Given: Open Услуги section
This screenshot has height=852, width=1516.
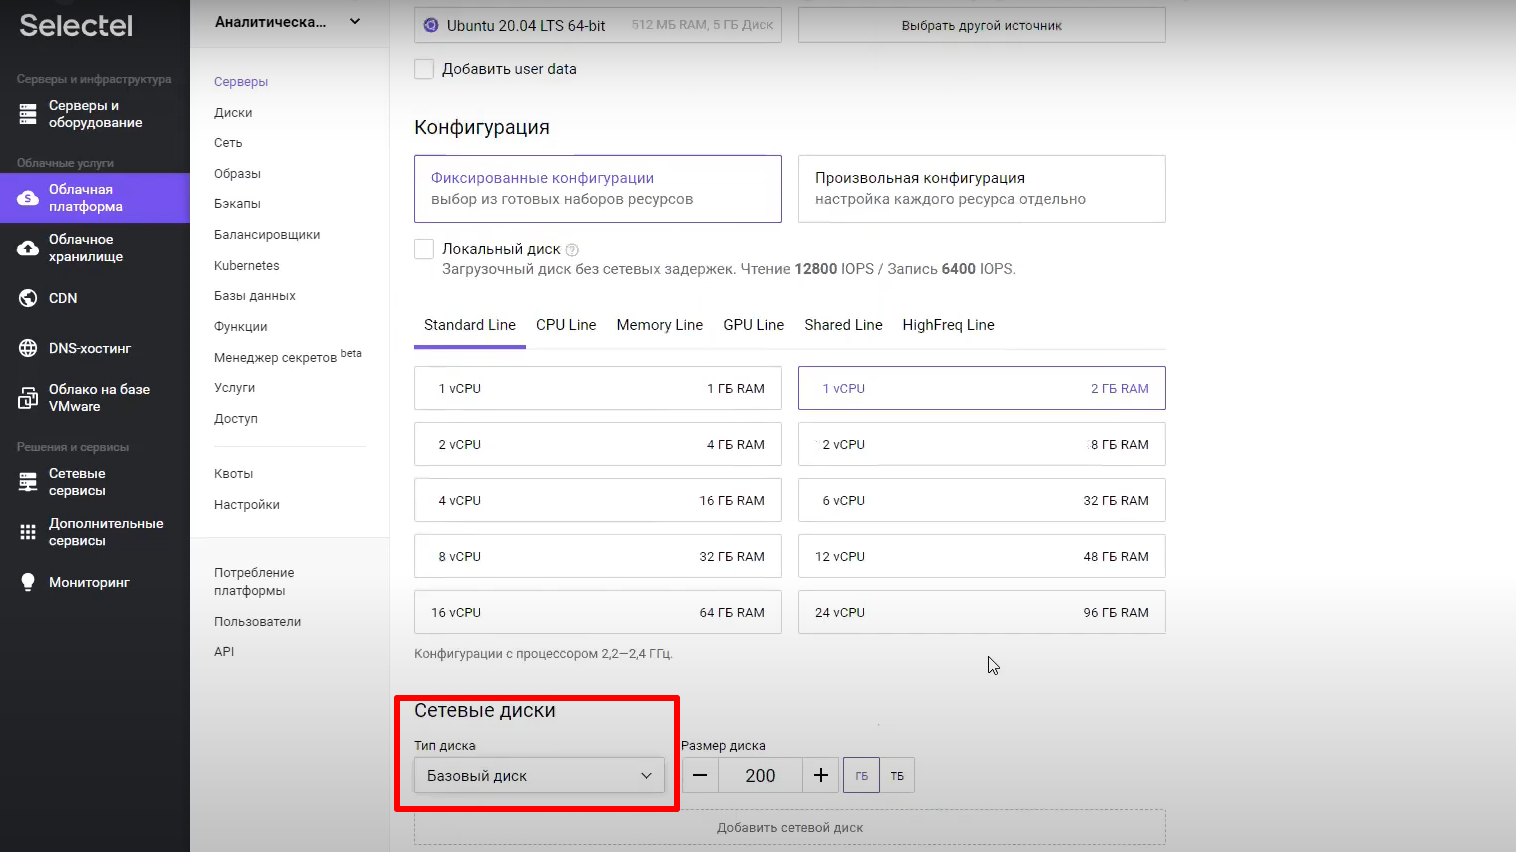Looking at the screenshot, I should tap(235, 388).
